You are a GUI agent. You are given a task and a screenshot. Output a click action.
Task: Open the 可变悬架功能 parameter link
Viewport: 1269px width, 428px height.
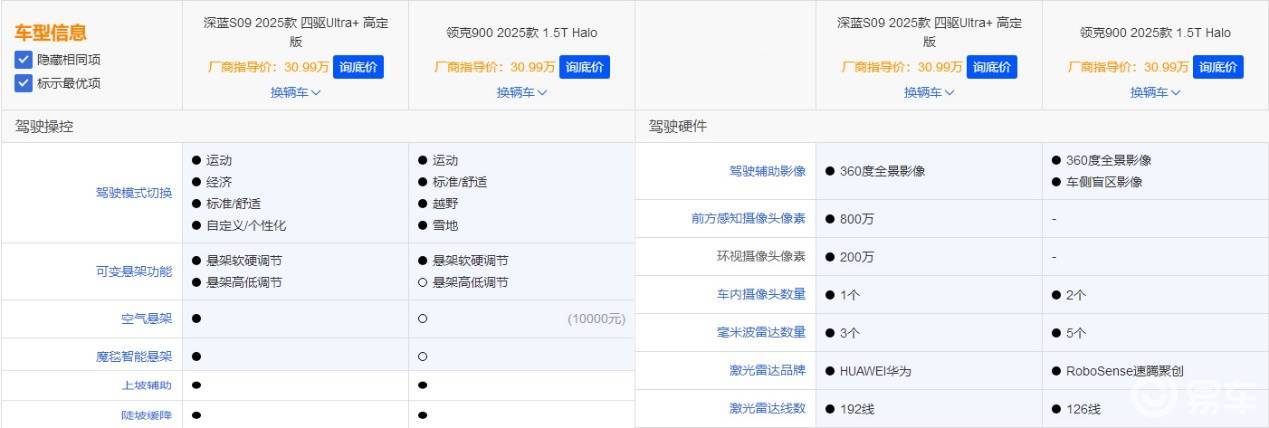point(134,271)
